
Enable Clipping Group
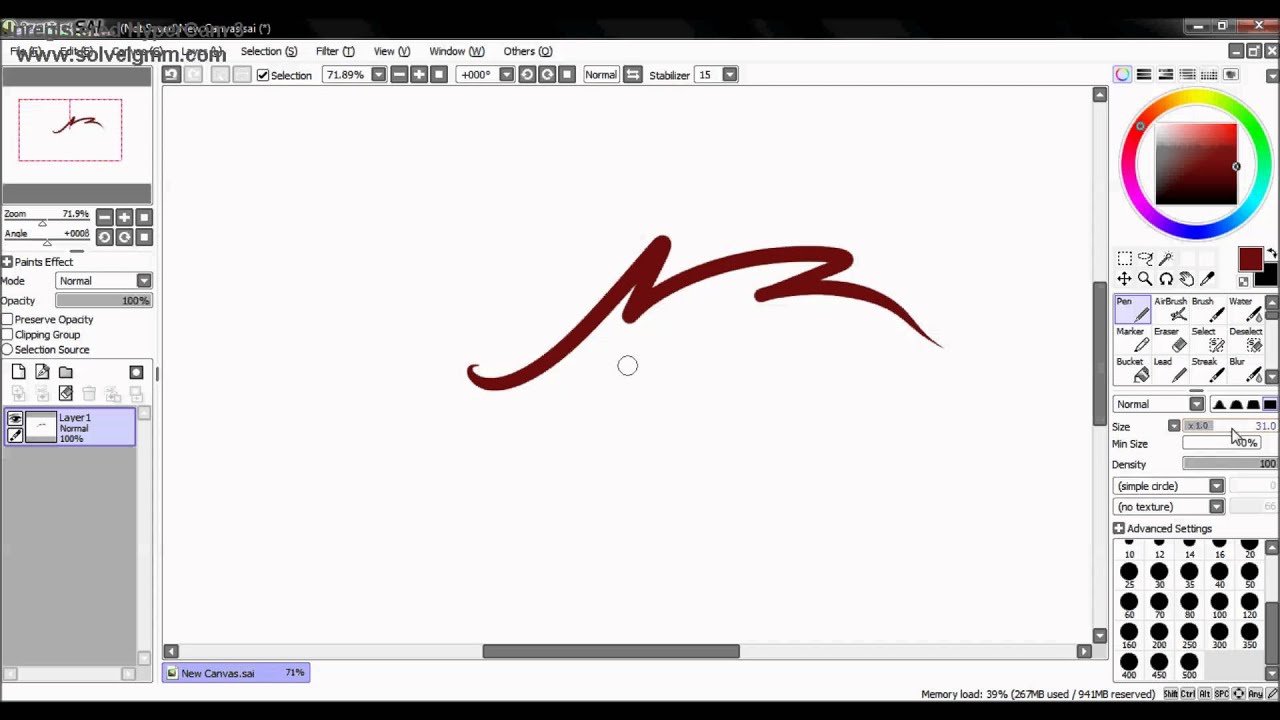[8, 334]
